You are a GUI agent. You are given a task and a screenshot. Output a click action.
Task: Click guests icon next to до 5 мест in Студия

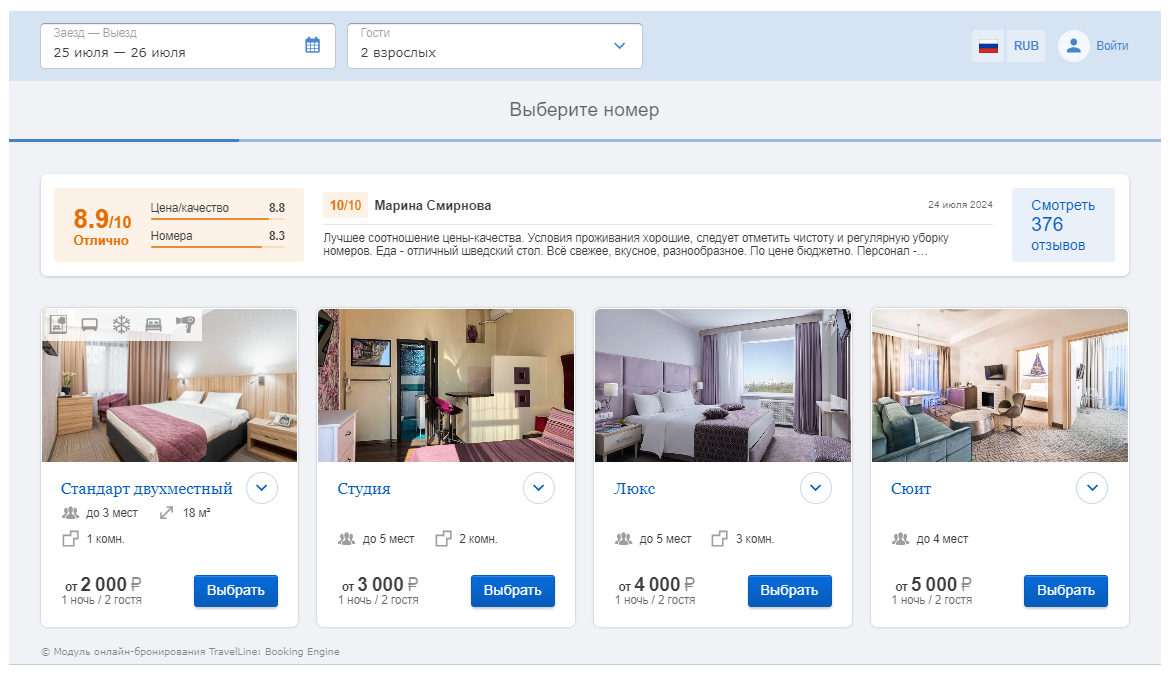pos(347,538)
